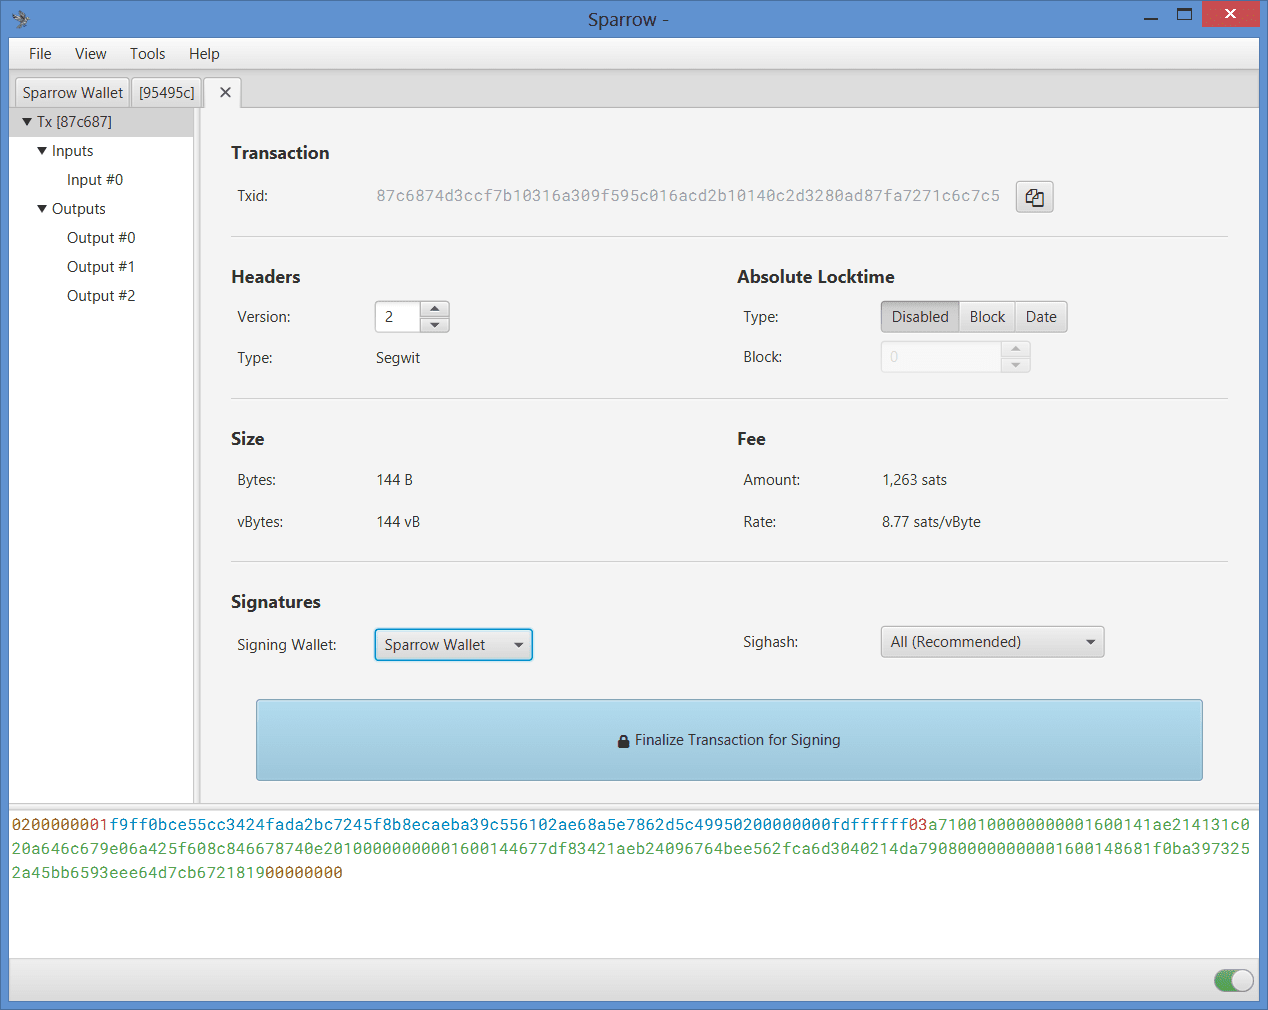The image size is (1268, 1010).
Task: Open the View menu
Action: [x=90, y=54]
